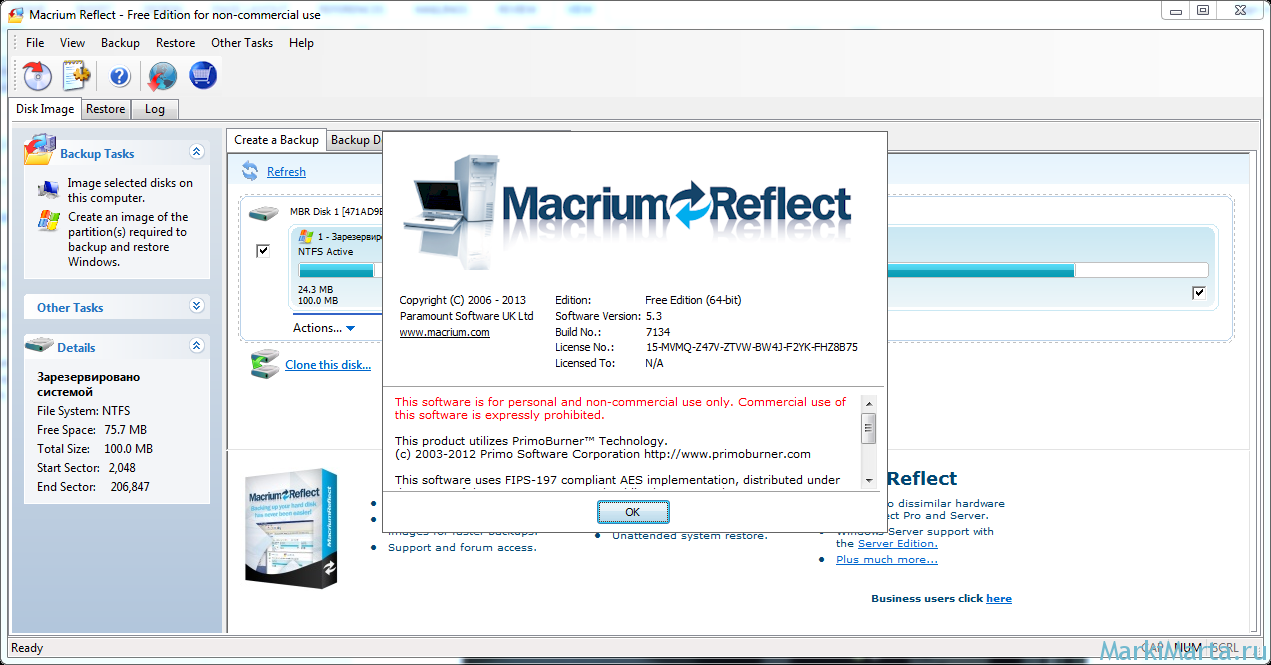Select the Create a Backup tab
1271x665 pixels.
point(277,140)
